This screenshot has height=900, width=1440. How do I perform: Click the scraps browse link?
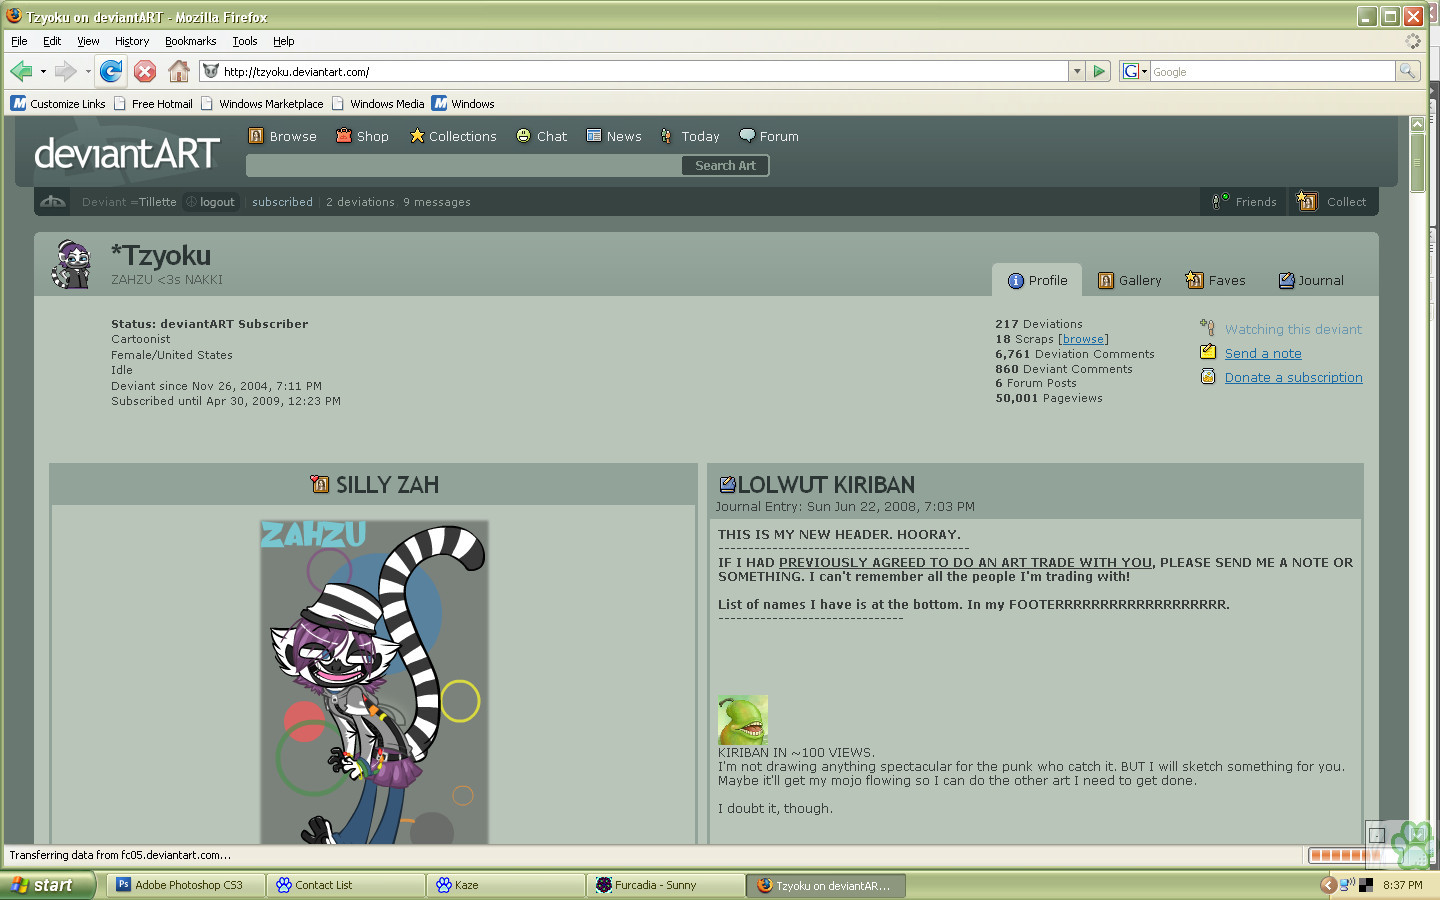tap(1083, 339)
